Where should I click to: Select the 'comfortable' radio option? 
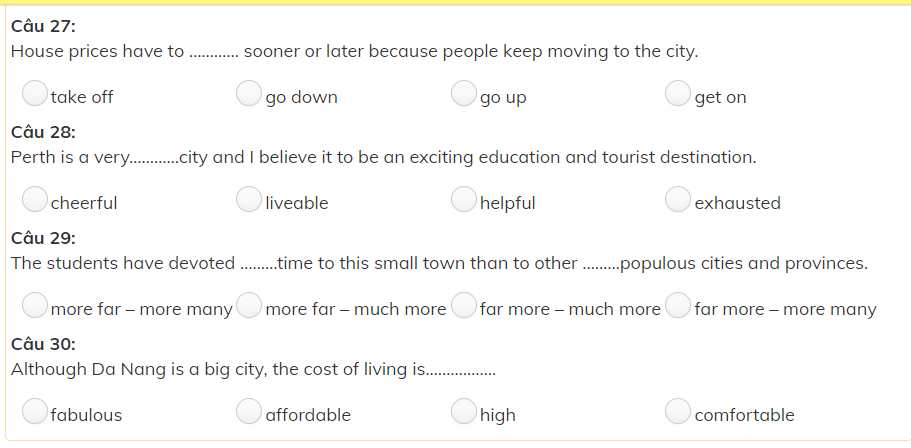coord(678,412)
